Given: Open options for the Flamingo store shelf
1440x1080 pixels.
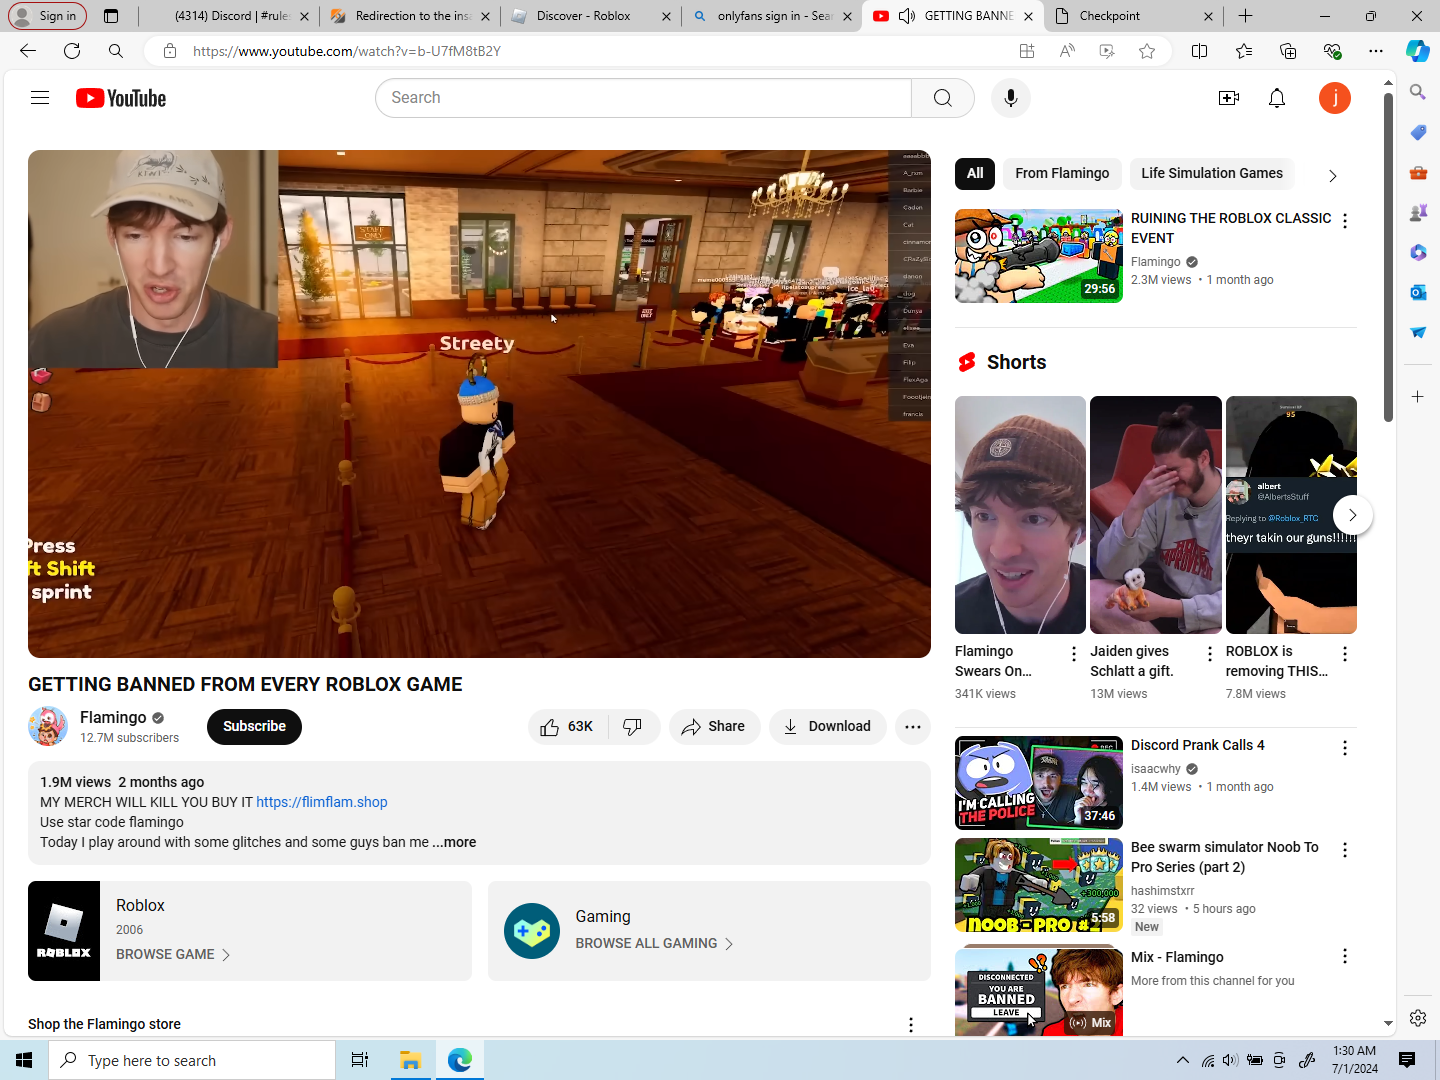Looking at the screenshot, I should (911, 1025).
